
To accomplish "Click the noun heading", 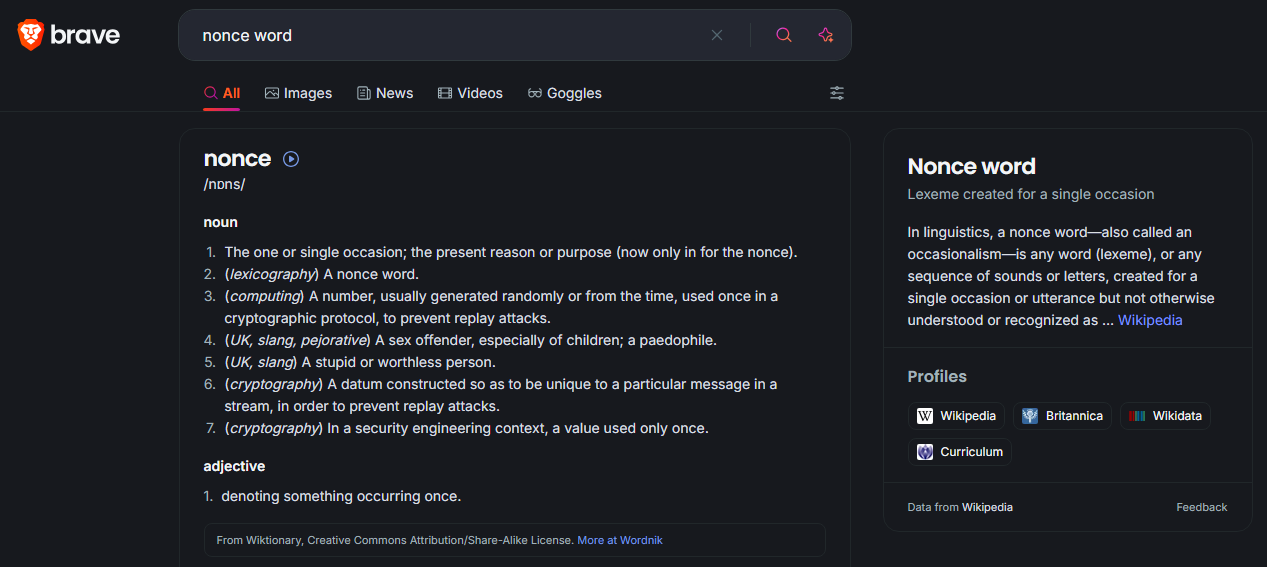I will click(220, 222).
